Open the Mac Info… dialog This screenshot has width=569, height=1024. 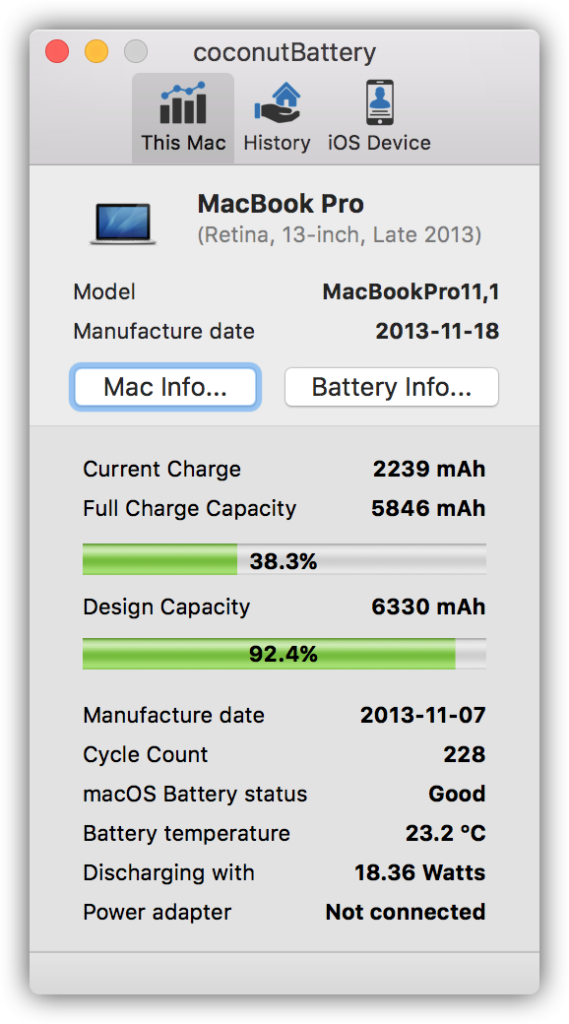pos(165,387)
